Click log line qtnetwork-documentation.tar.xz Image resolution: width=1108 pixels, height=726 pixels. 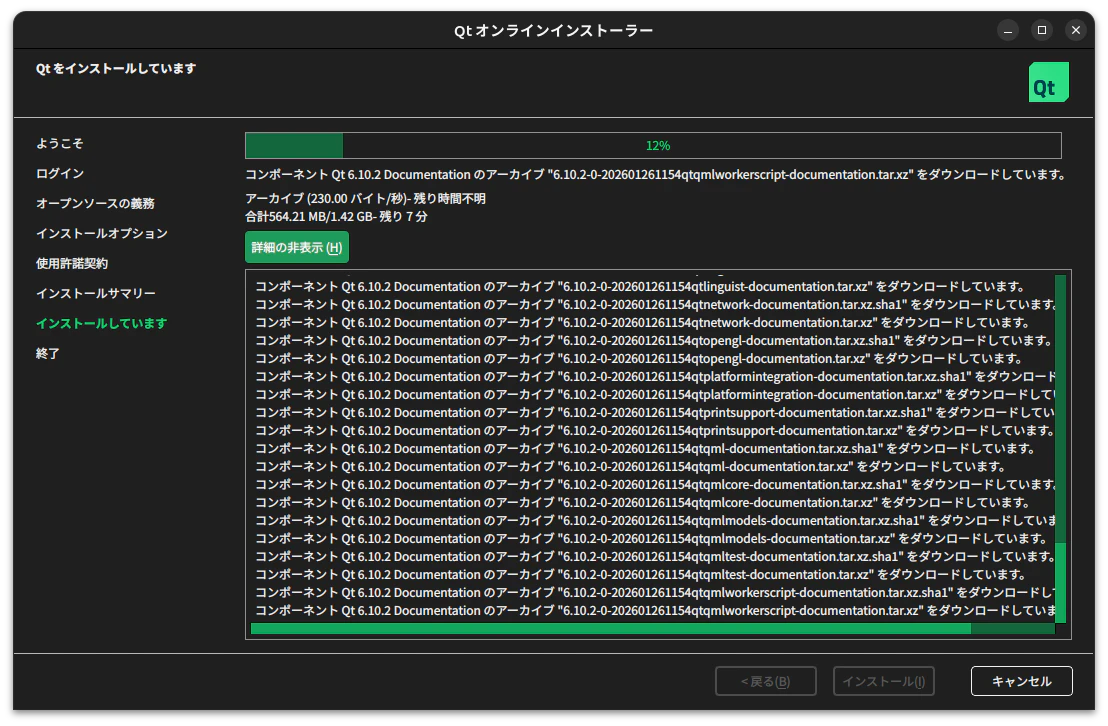coord(643,322)
